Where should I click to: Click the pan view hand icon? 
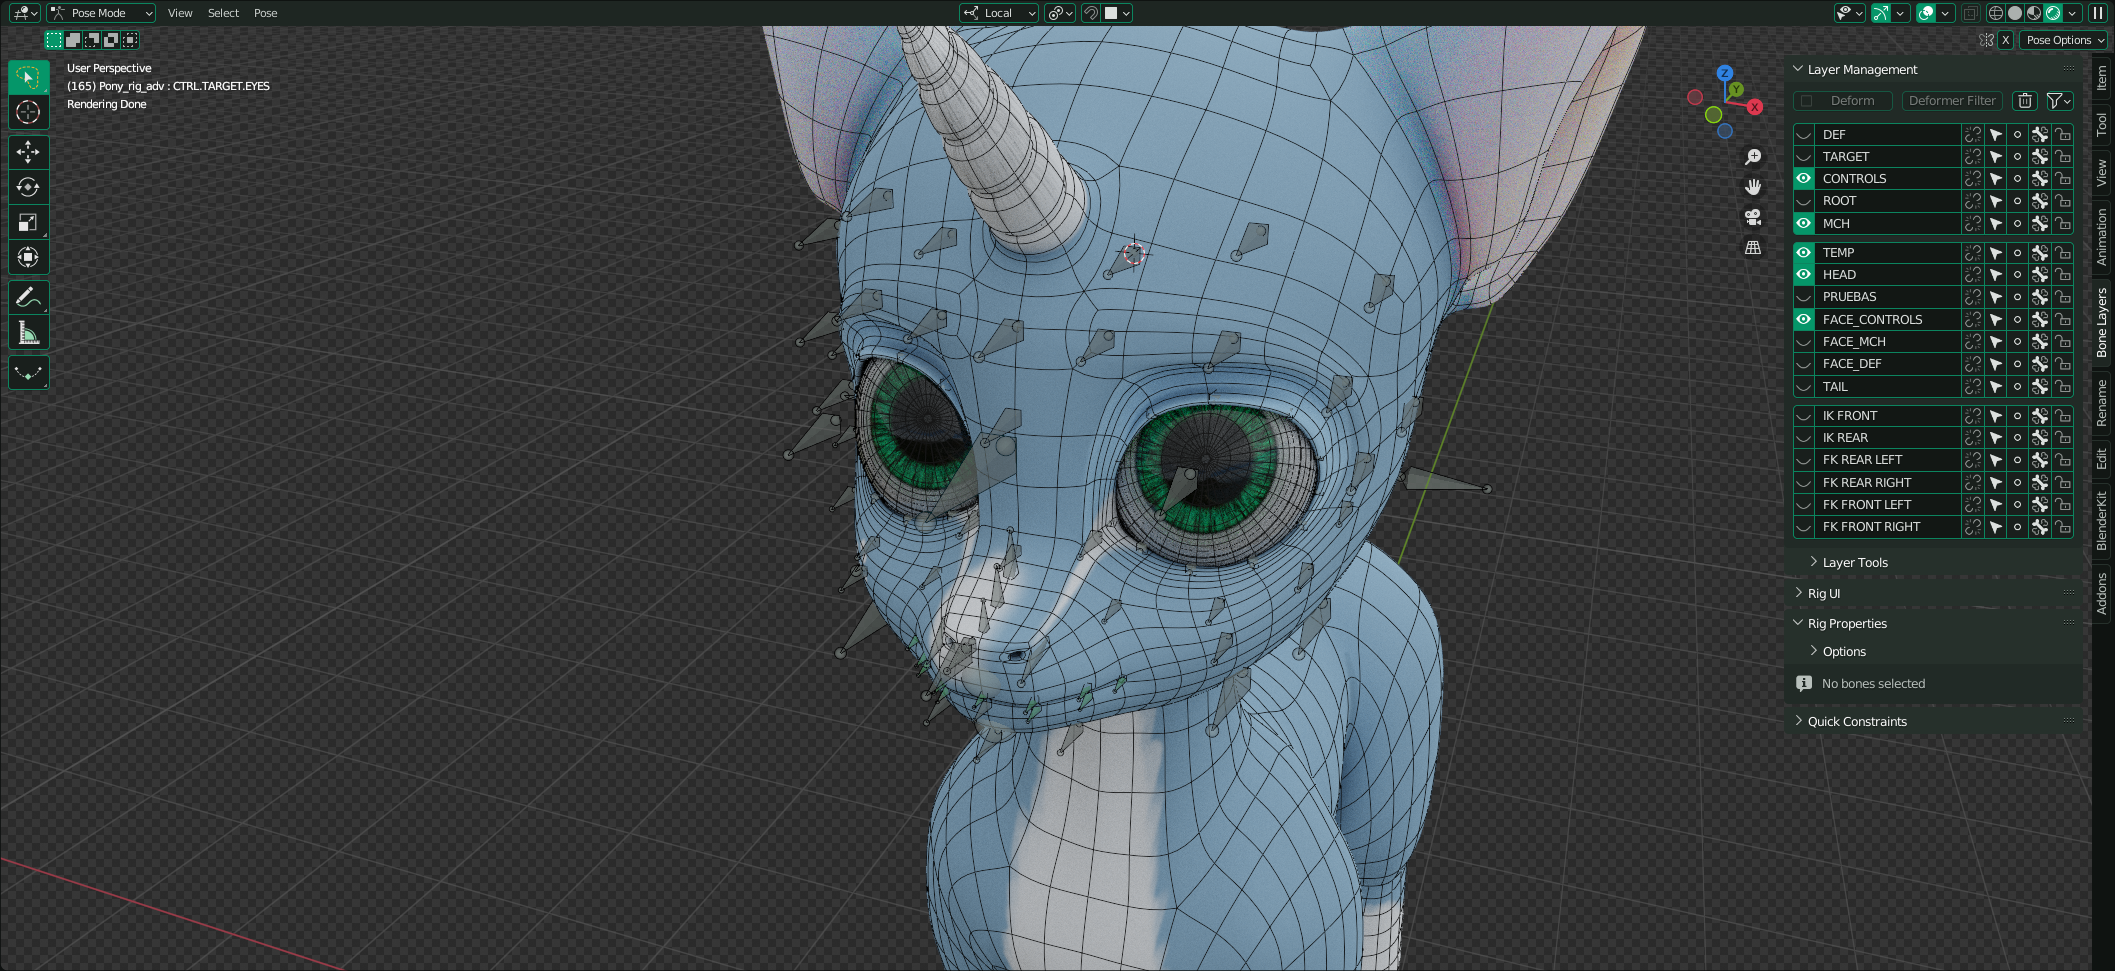1753,187
